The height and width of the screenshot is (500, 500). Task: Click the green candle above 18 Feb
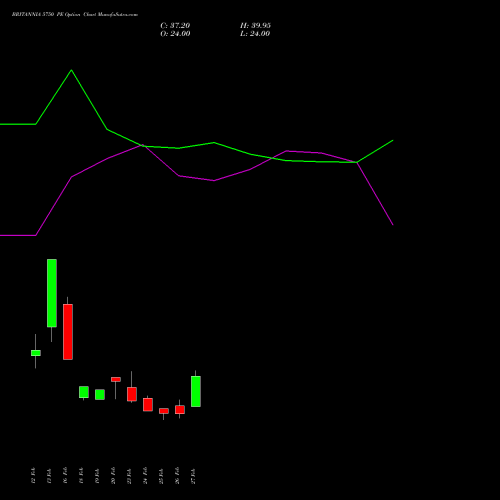coord(84,392)
